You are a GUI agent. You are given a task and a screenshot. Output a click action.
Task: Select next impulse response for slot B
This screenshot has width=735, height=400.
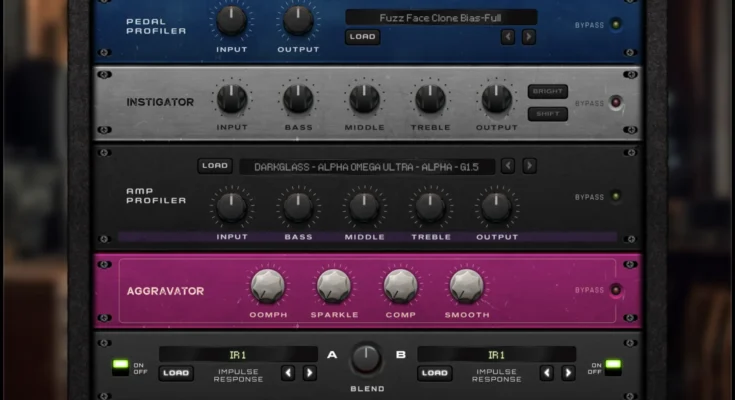coord(567,373)
